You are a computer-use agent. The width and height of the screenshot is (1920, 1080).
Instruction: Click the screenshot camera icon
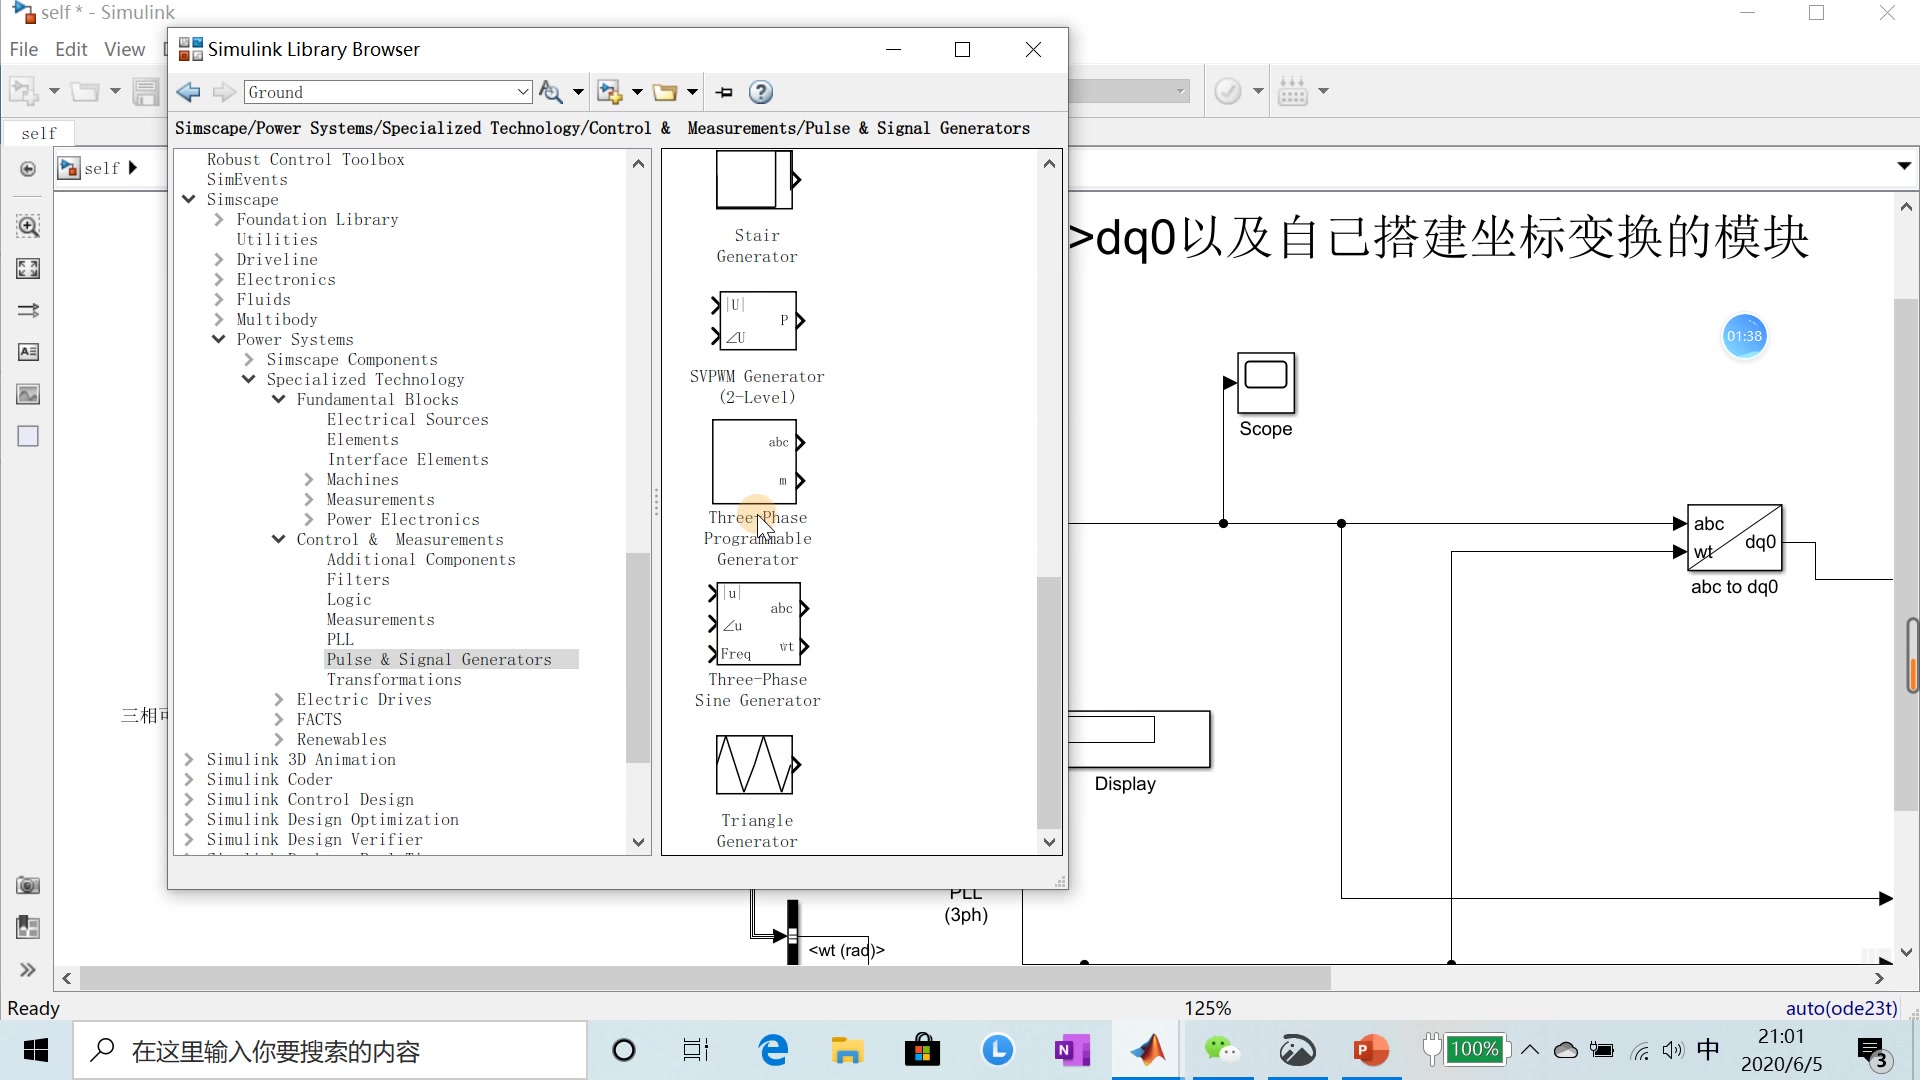28,885
